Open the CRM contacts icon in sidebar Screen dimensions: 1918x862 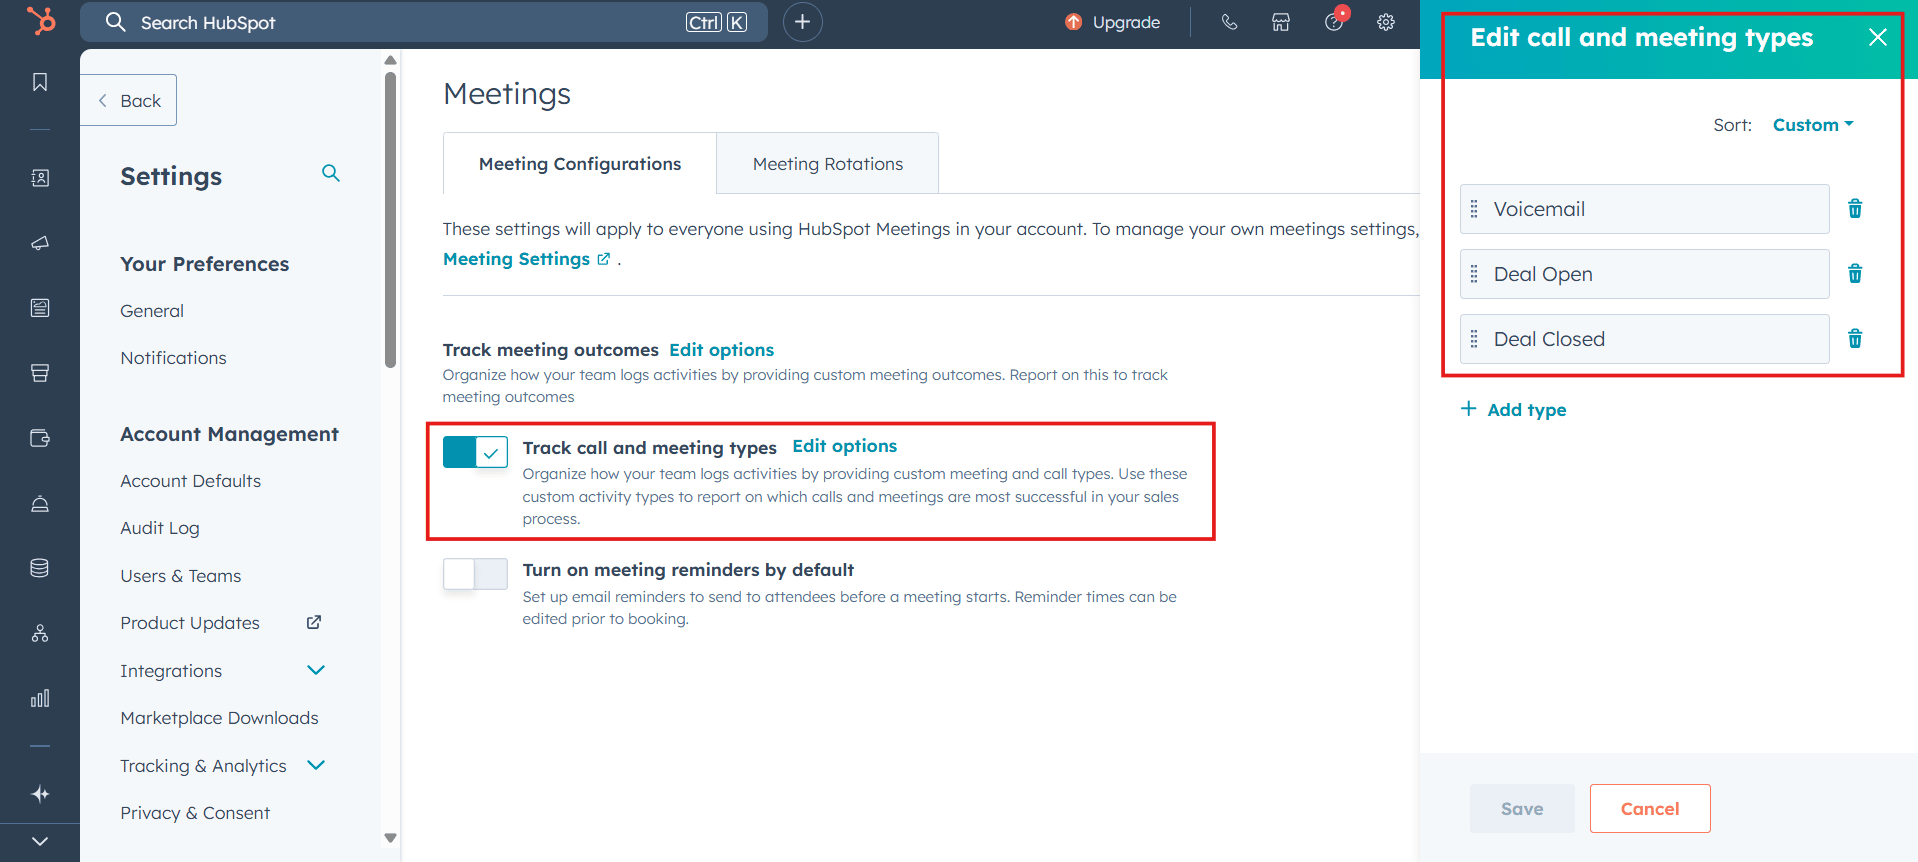point(40,178)
